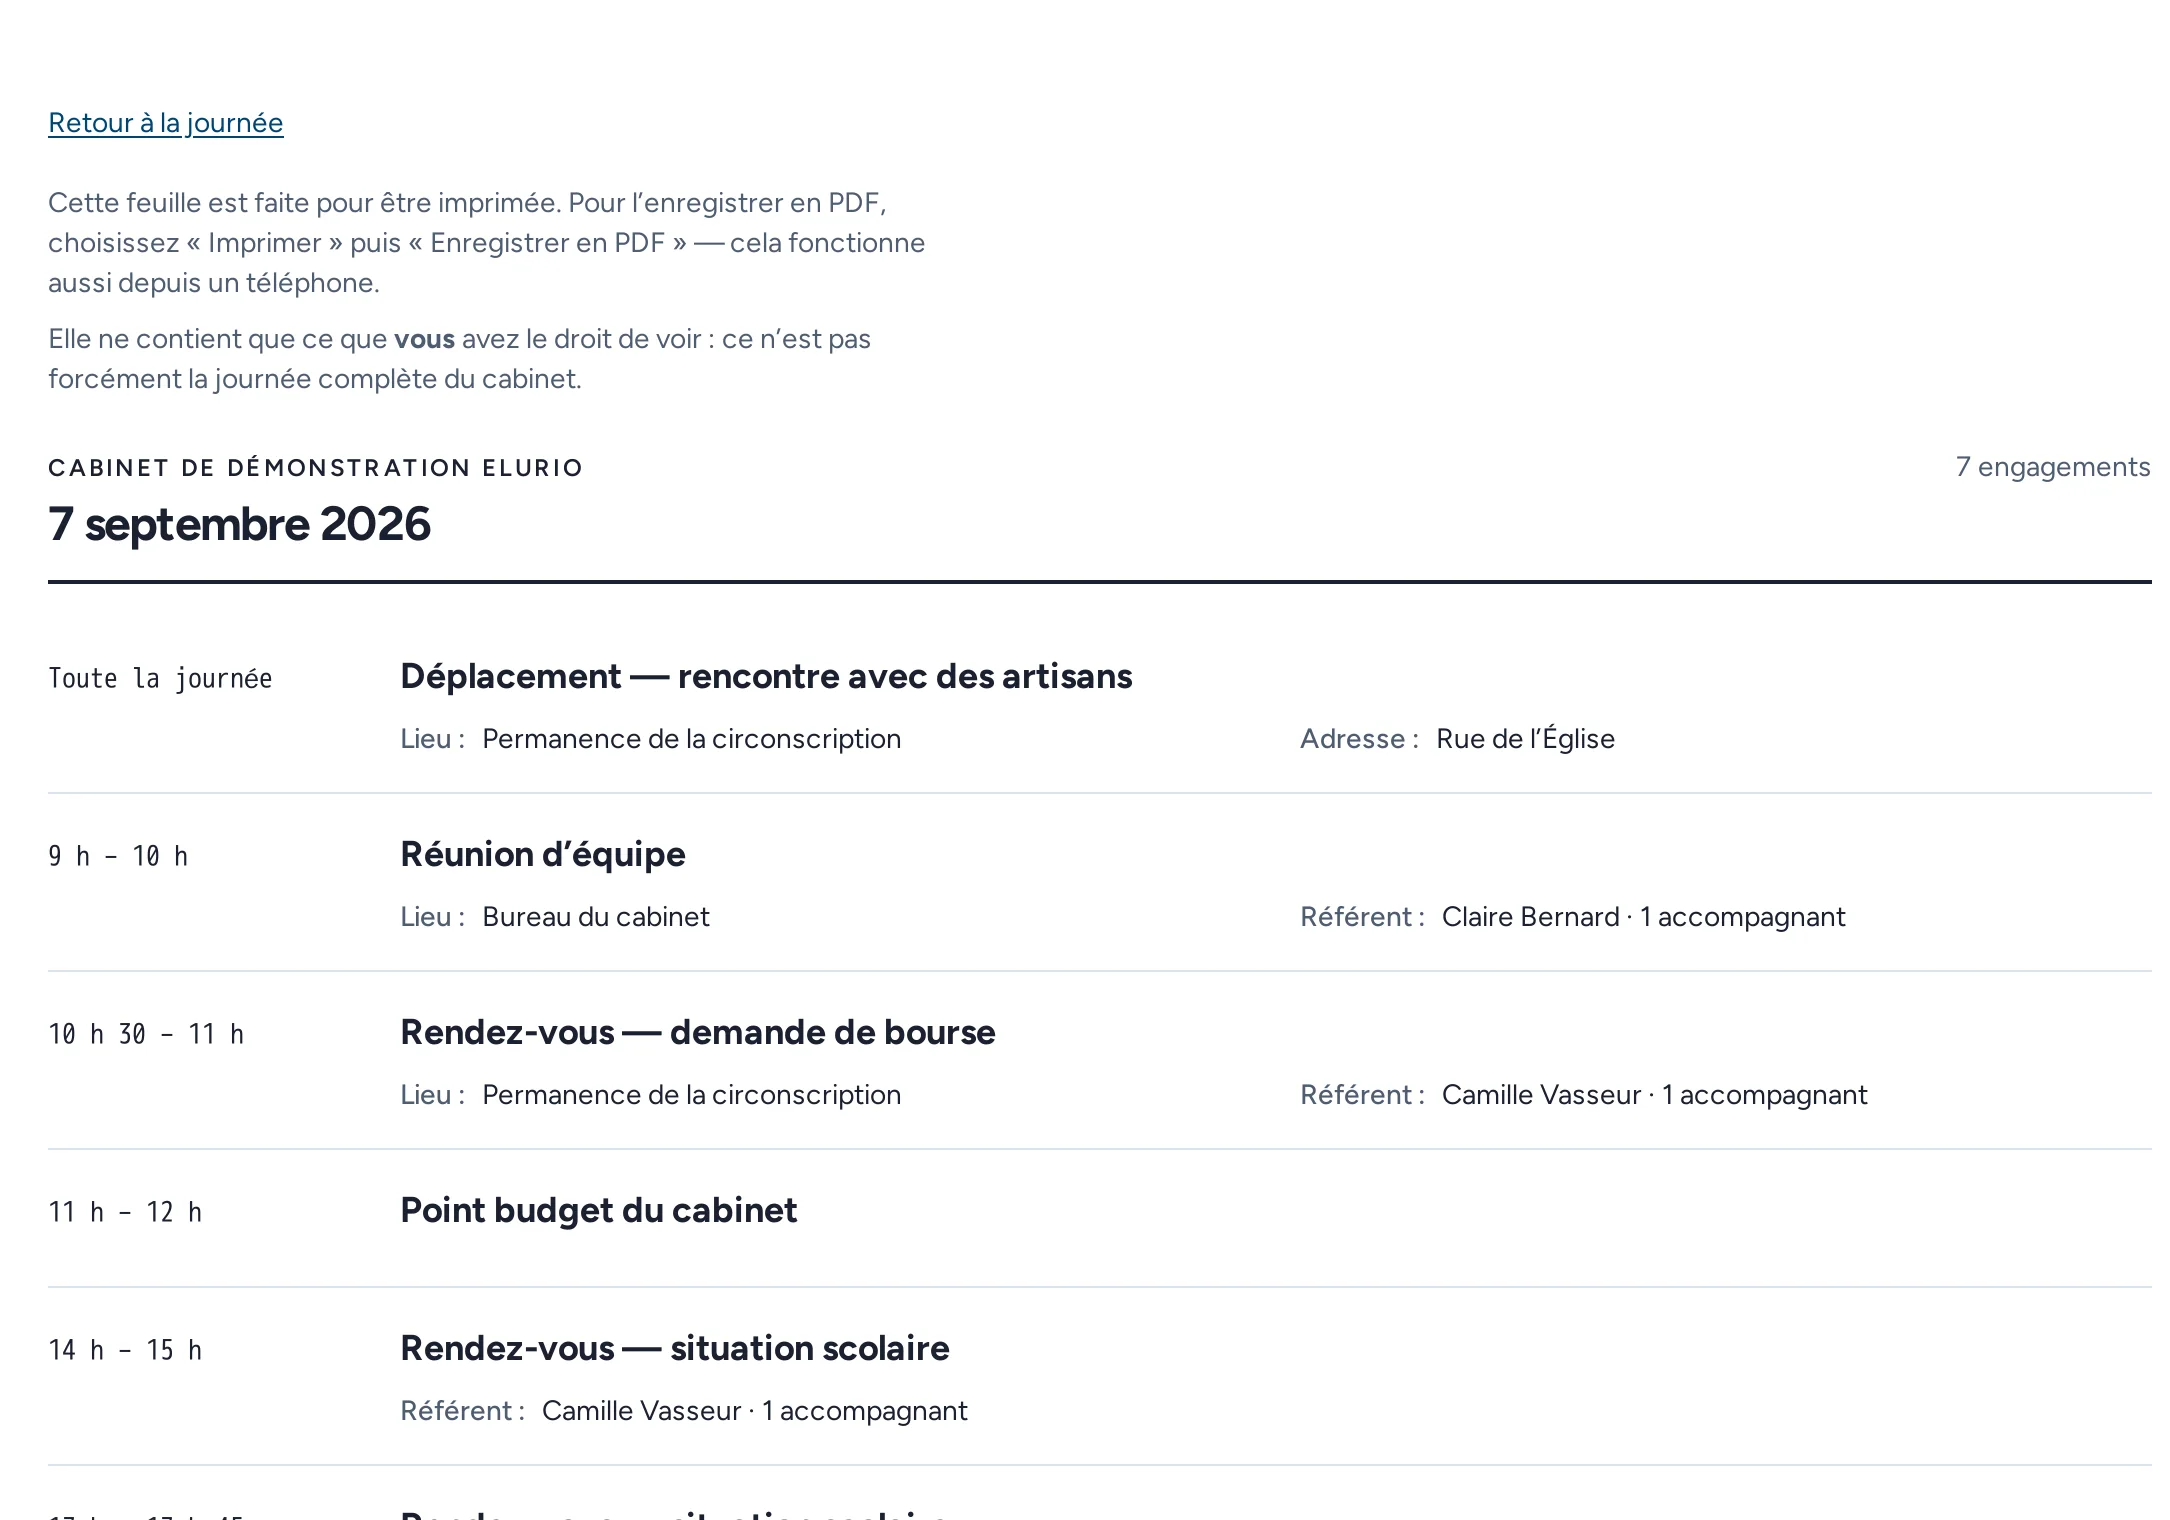This screenshot has width=2170, height=1520.
Task: Click the 10 h 30 – 11 h time slot
Action: click(x=146, y=1035)
